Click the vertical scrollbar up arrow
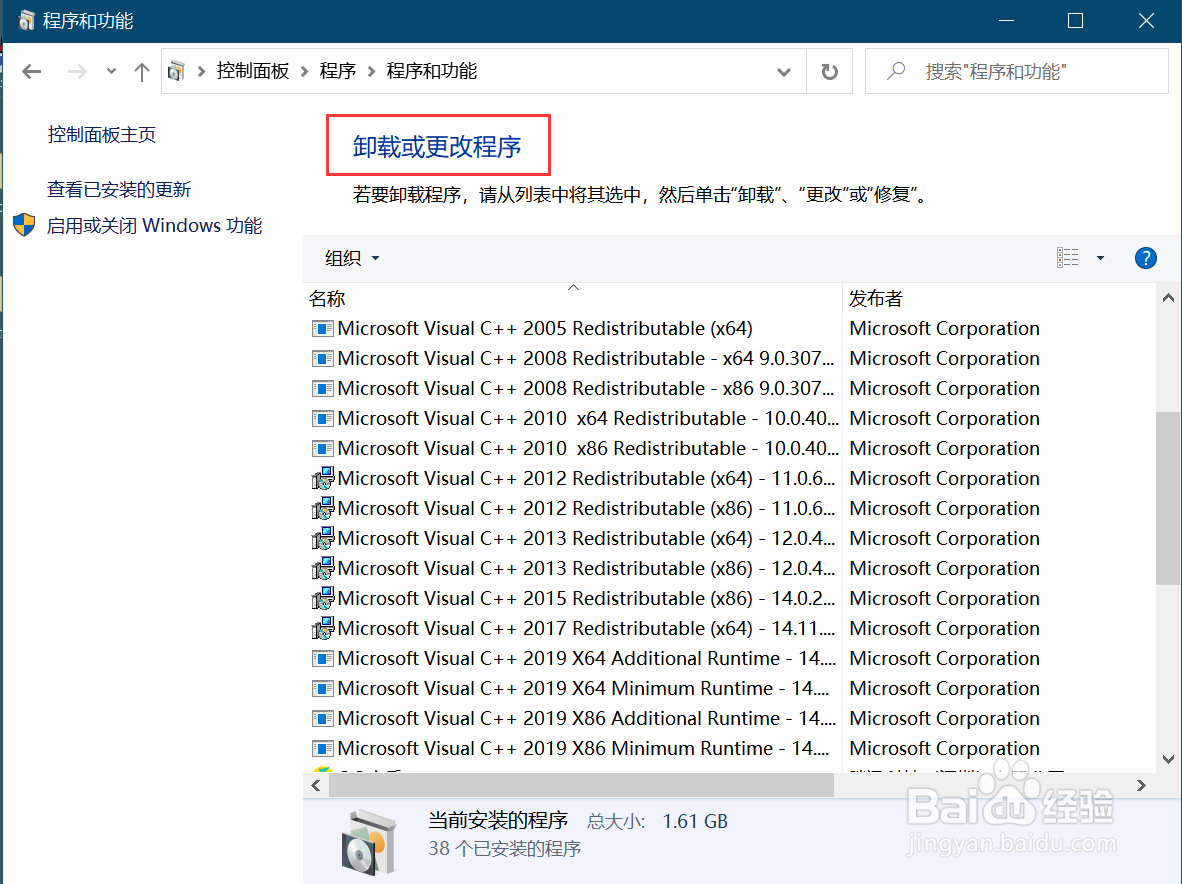 coord(1168,298)
